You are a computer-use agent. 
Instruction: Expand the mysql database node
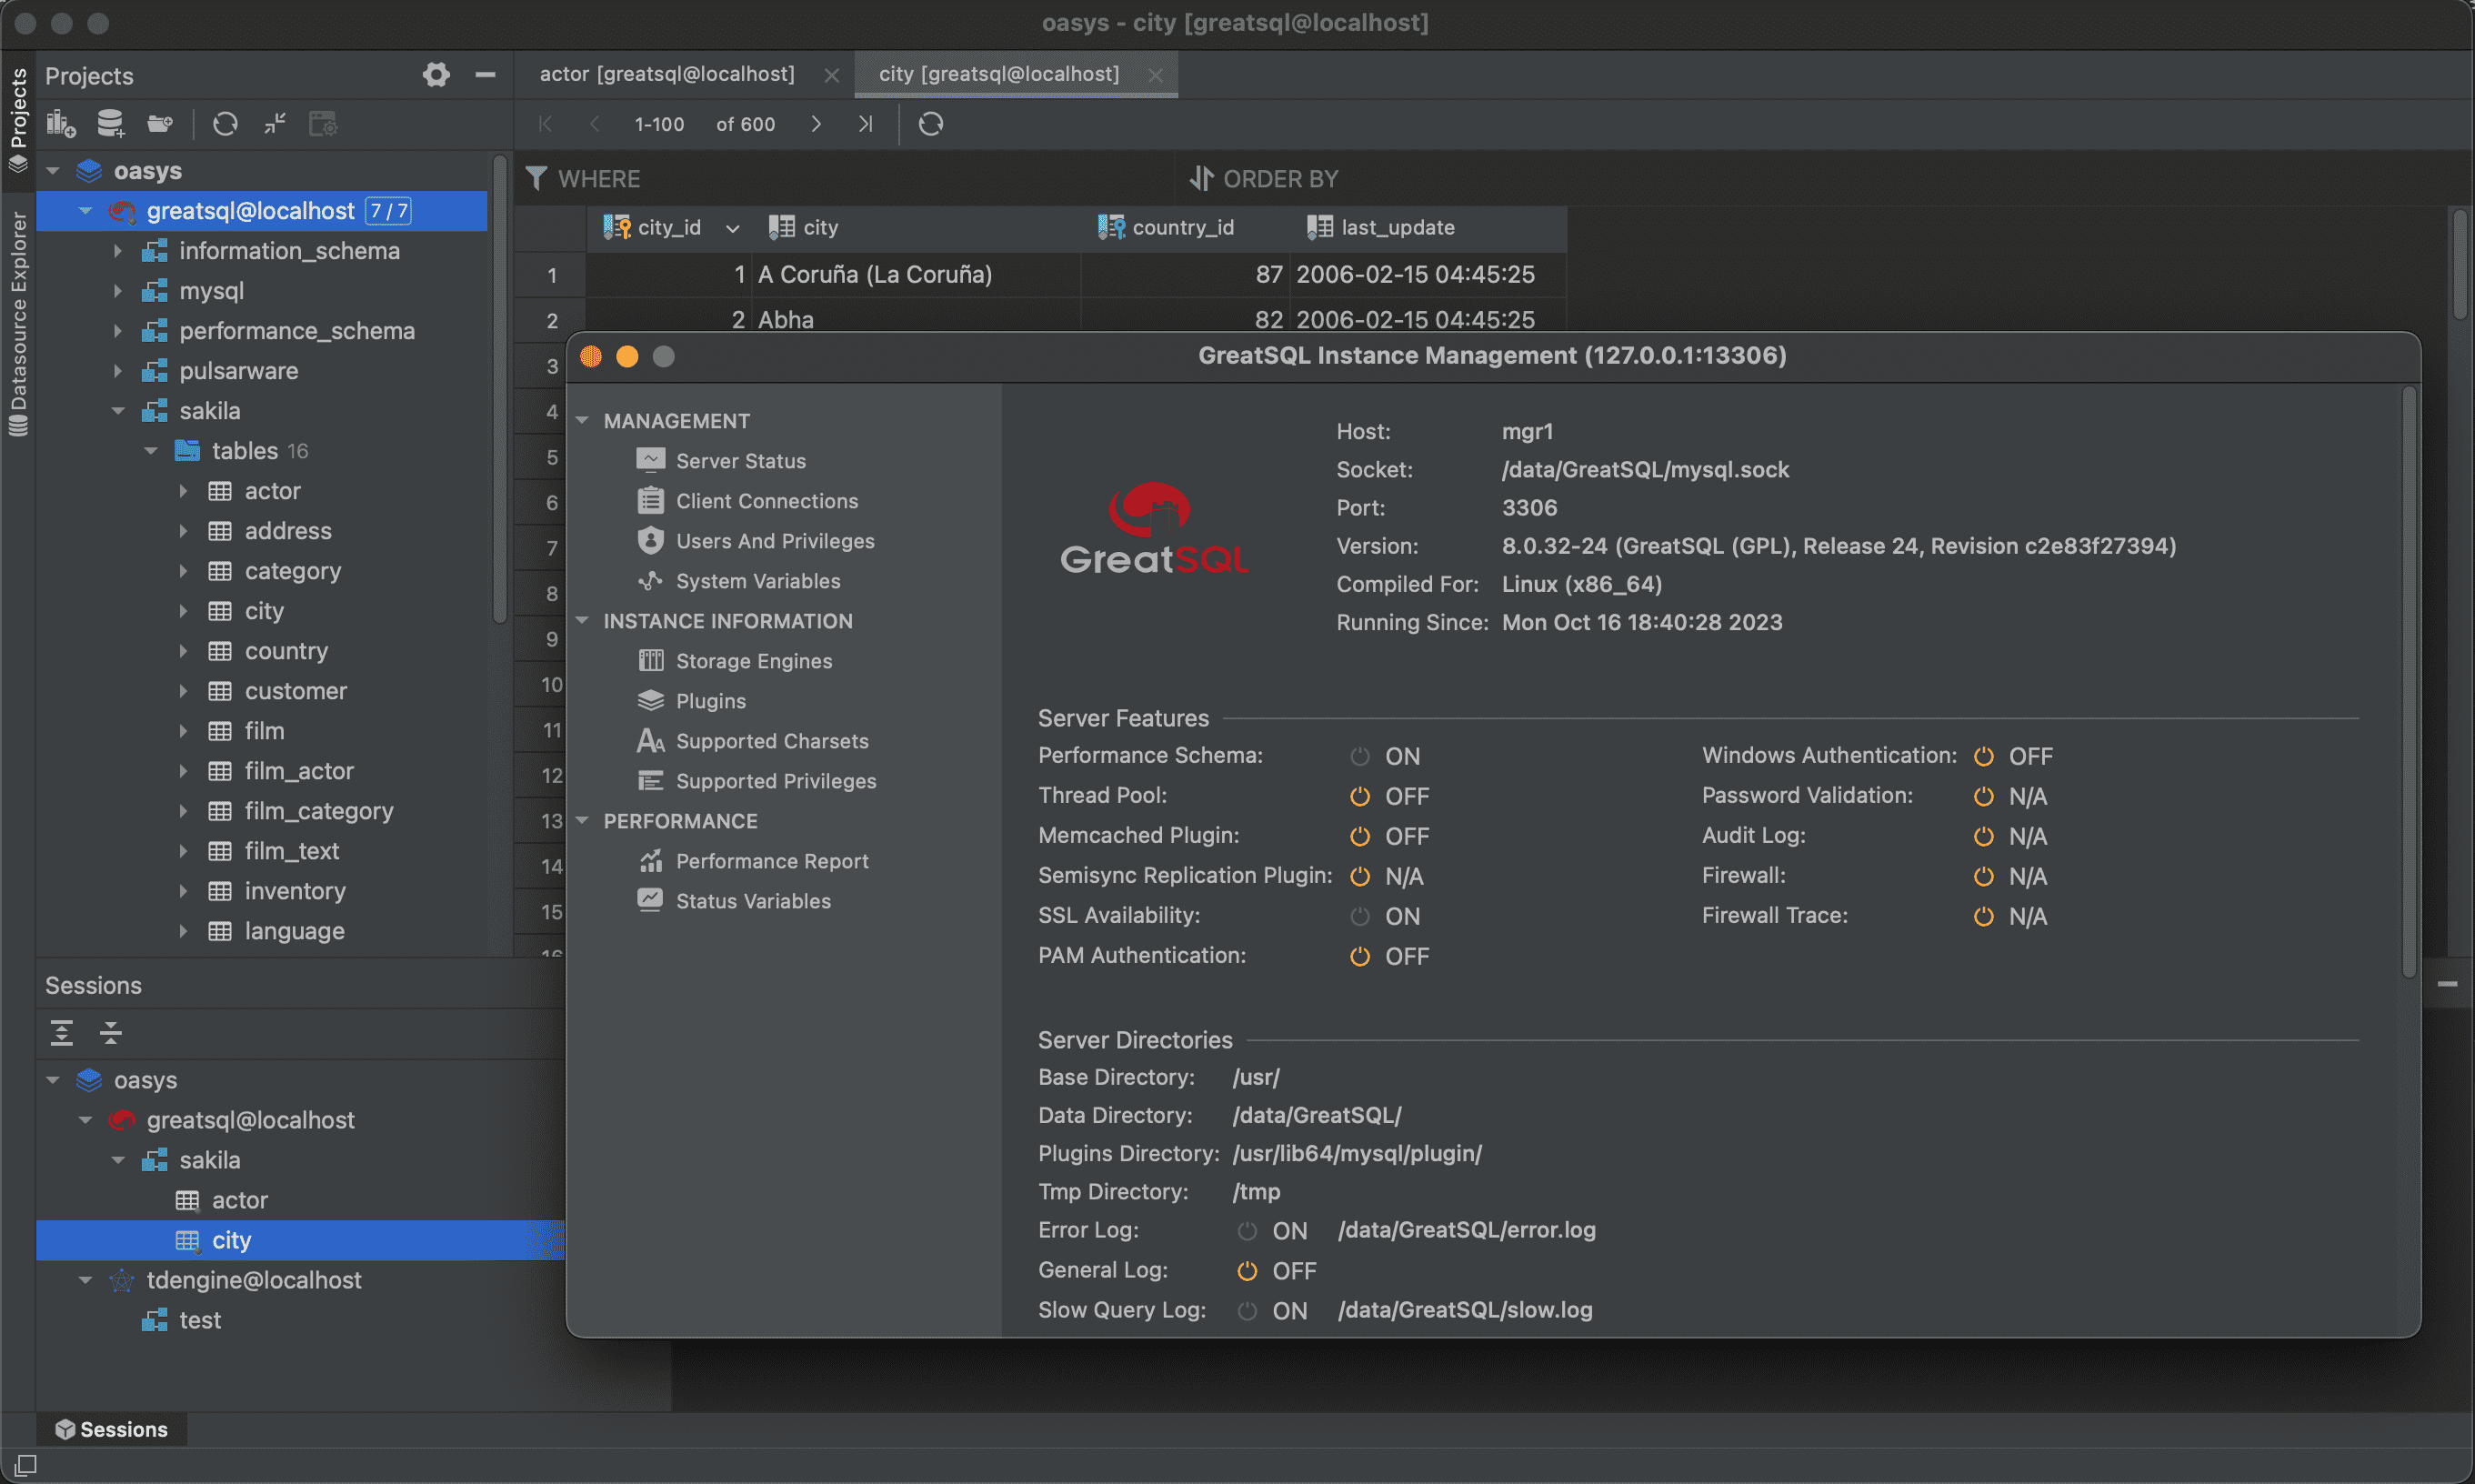coord(118,291)
